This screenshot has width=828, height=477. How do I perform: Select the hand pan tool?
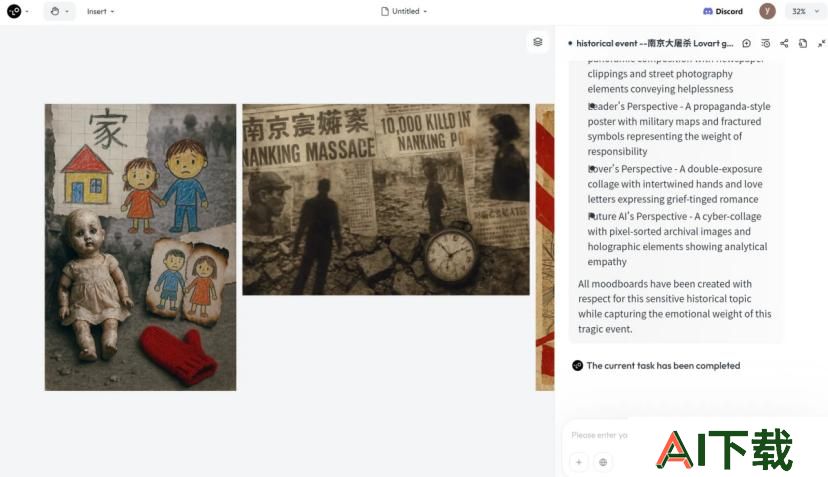[55, 11]
